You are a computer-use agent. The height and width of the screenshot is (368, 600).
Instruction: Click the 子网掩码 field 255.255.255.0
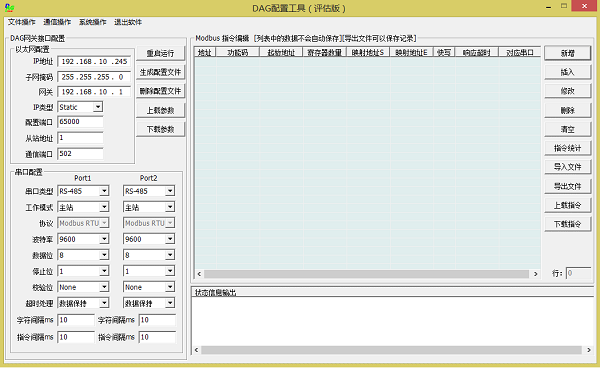[94, 77]
